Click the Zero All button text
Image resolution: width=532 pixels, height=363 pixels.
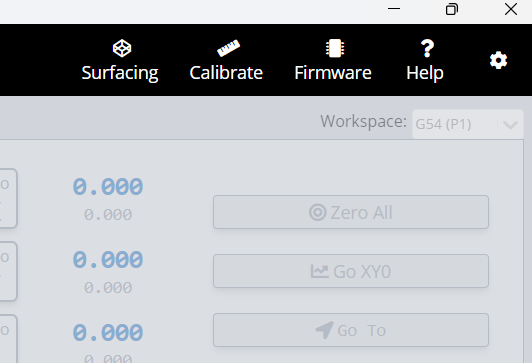click(x=361, y=213)
